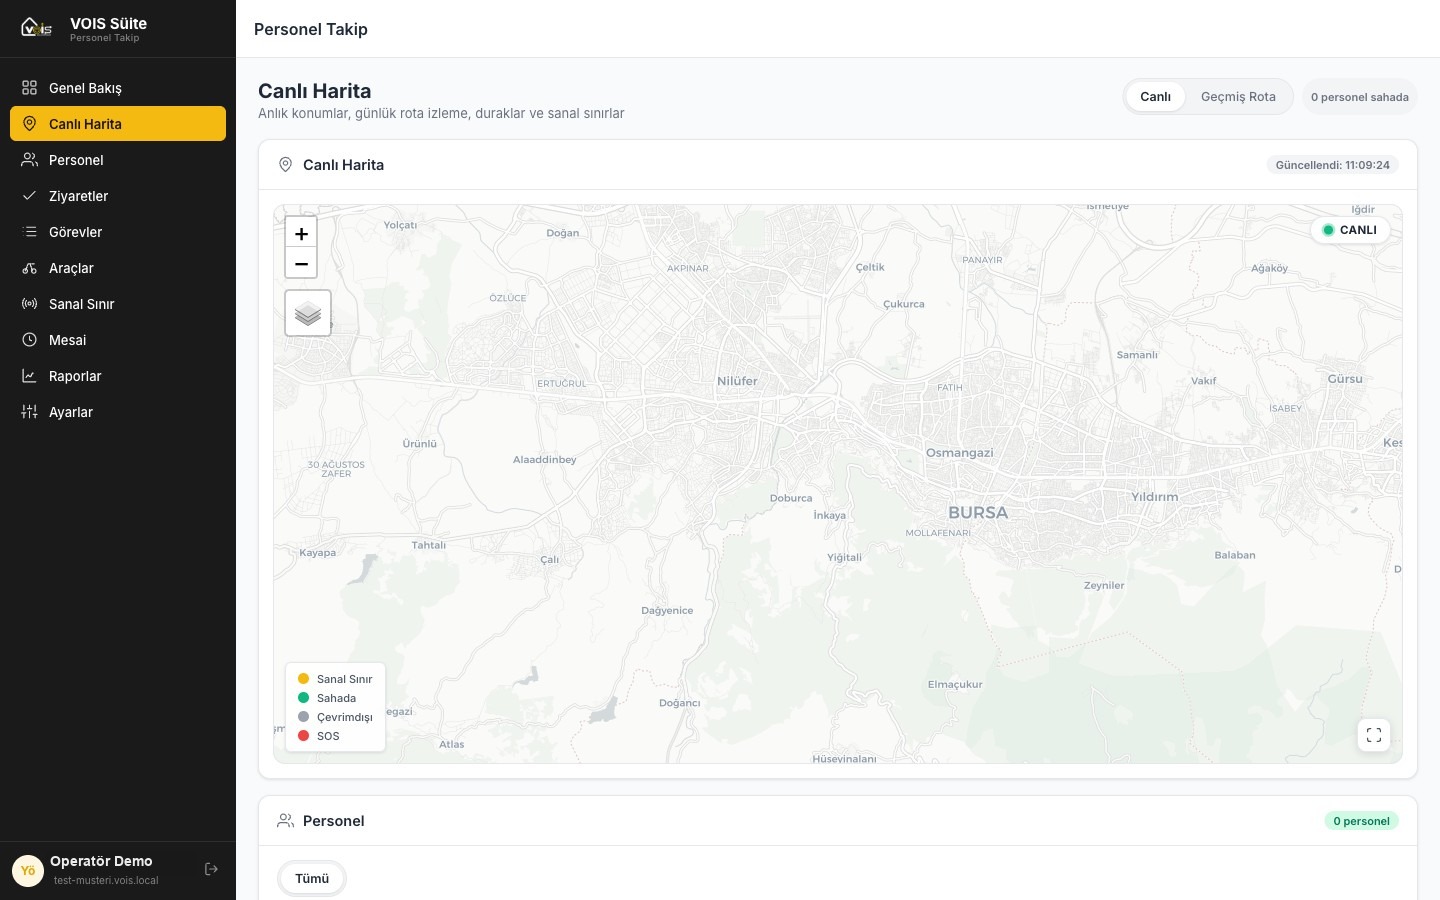Navigate to Raporlar section
Viewport: 1440px width, 900px height.
click(118, 376)
